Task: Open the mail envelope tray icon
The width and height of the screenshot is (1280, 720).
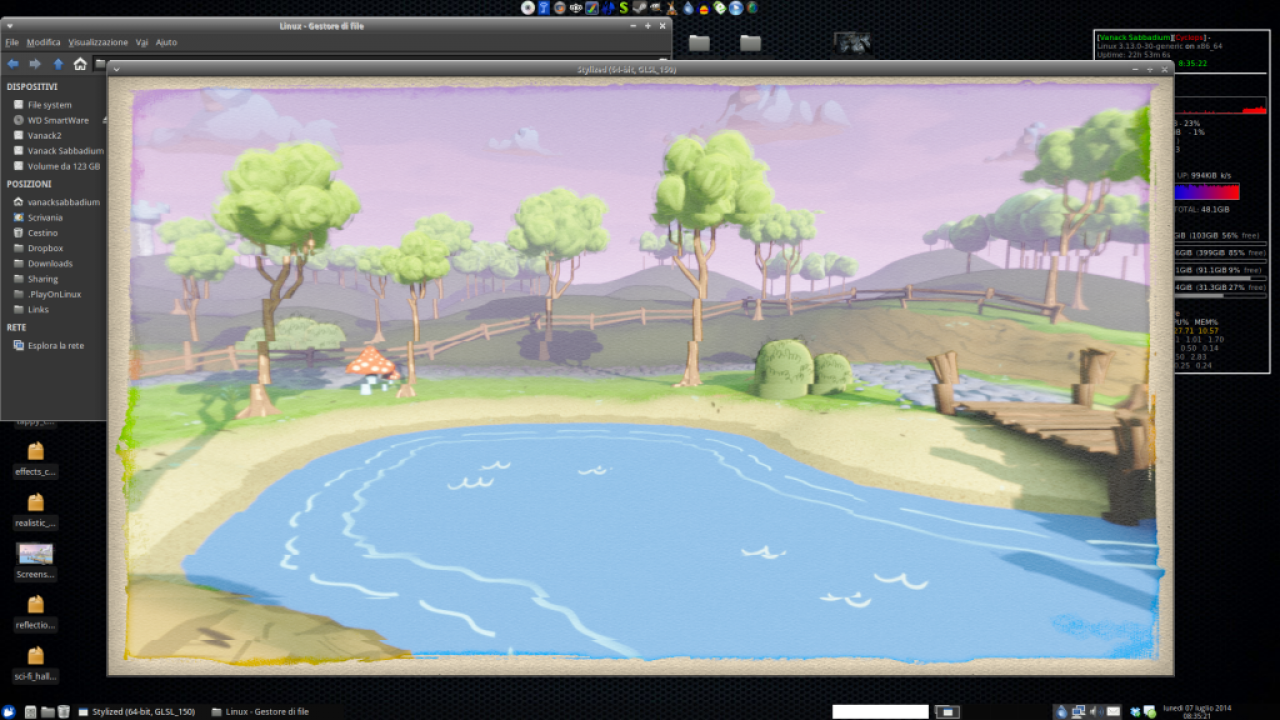Action: coord(1113,712)
